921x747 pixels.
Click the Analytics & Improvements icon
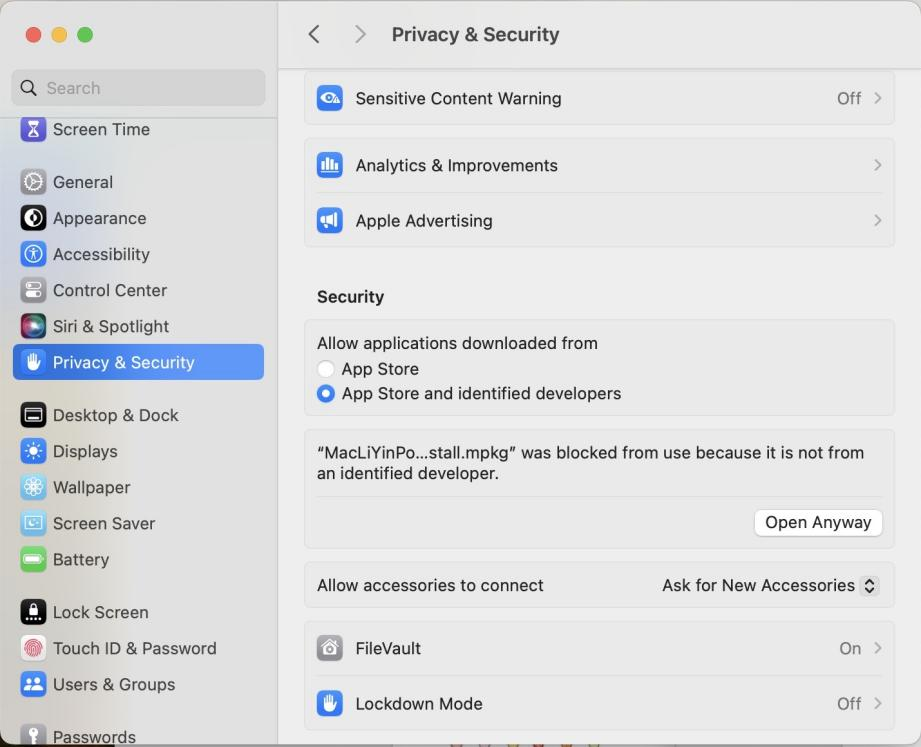330,164
